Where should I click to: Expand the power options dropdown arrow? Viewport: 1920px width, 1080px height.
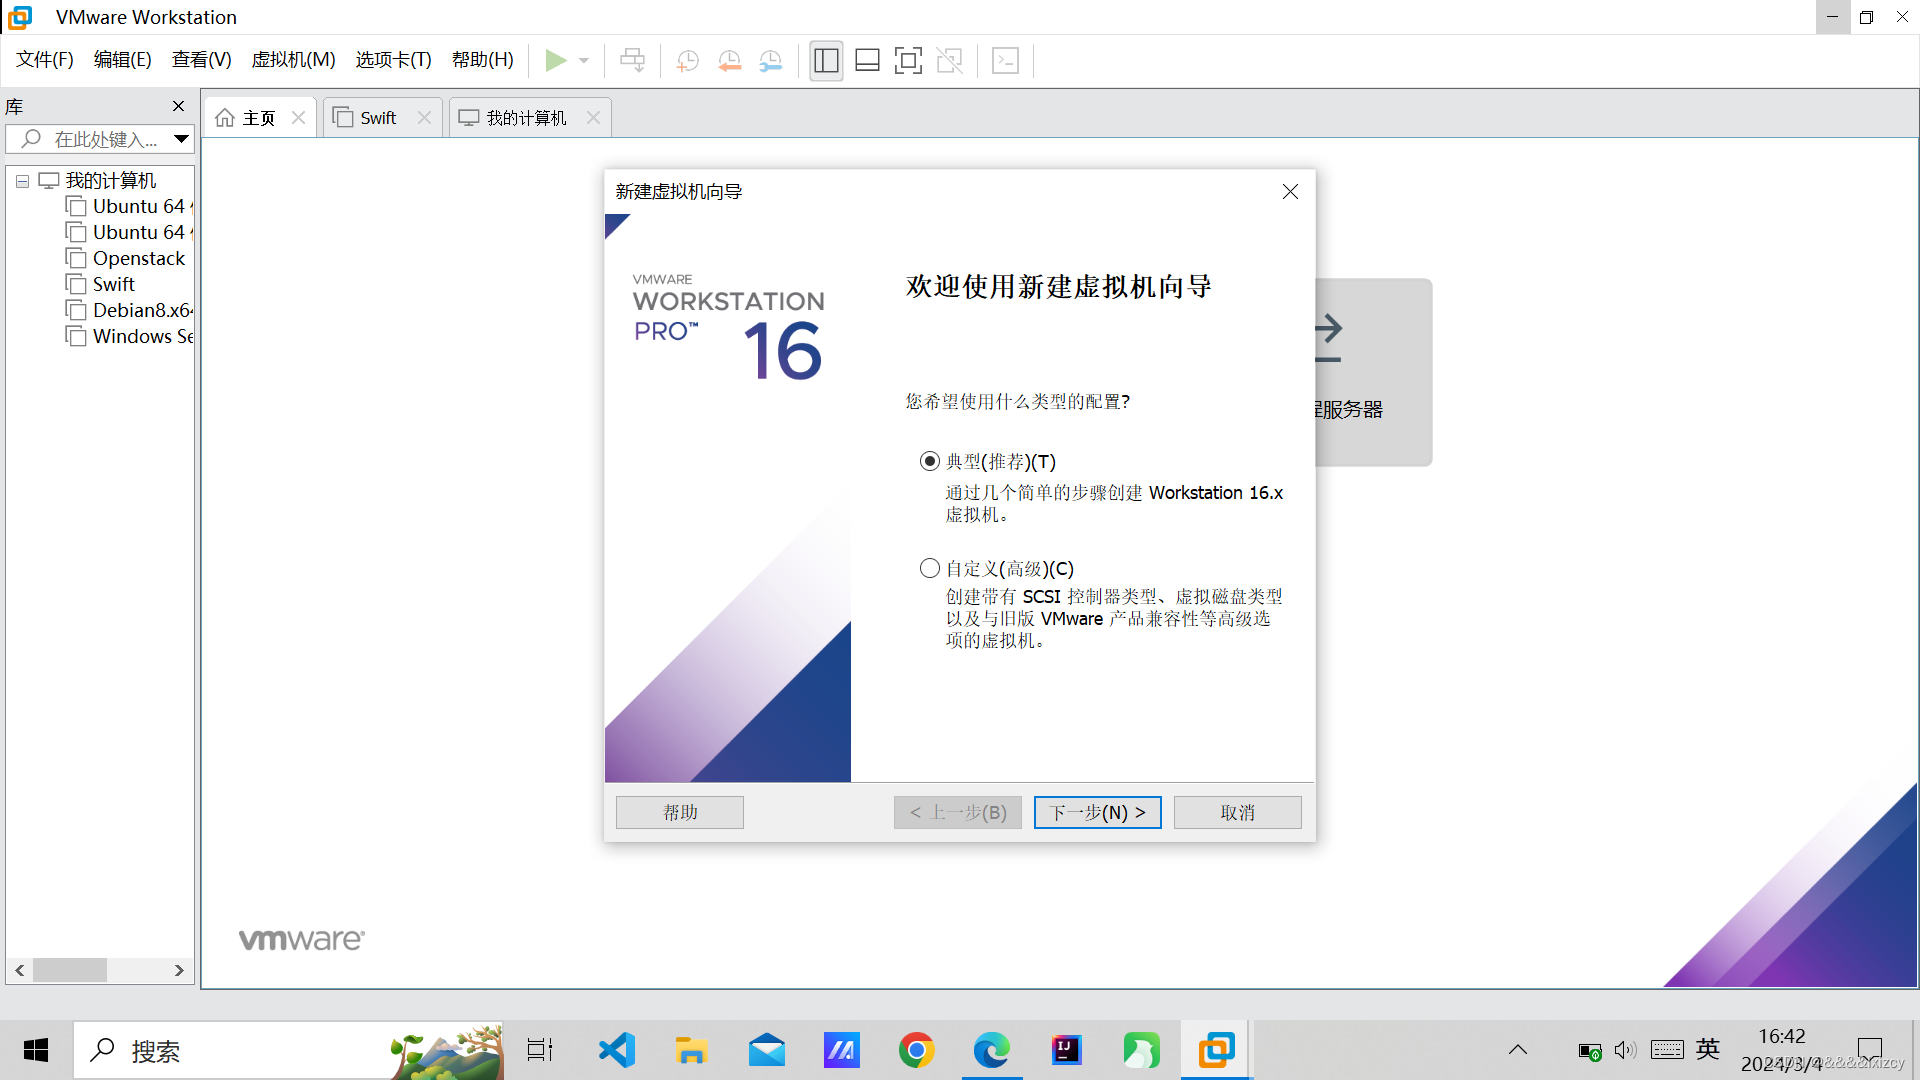point(584,61)
